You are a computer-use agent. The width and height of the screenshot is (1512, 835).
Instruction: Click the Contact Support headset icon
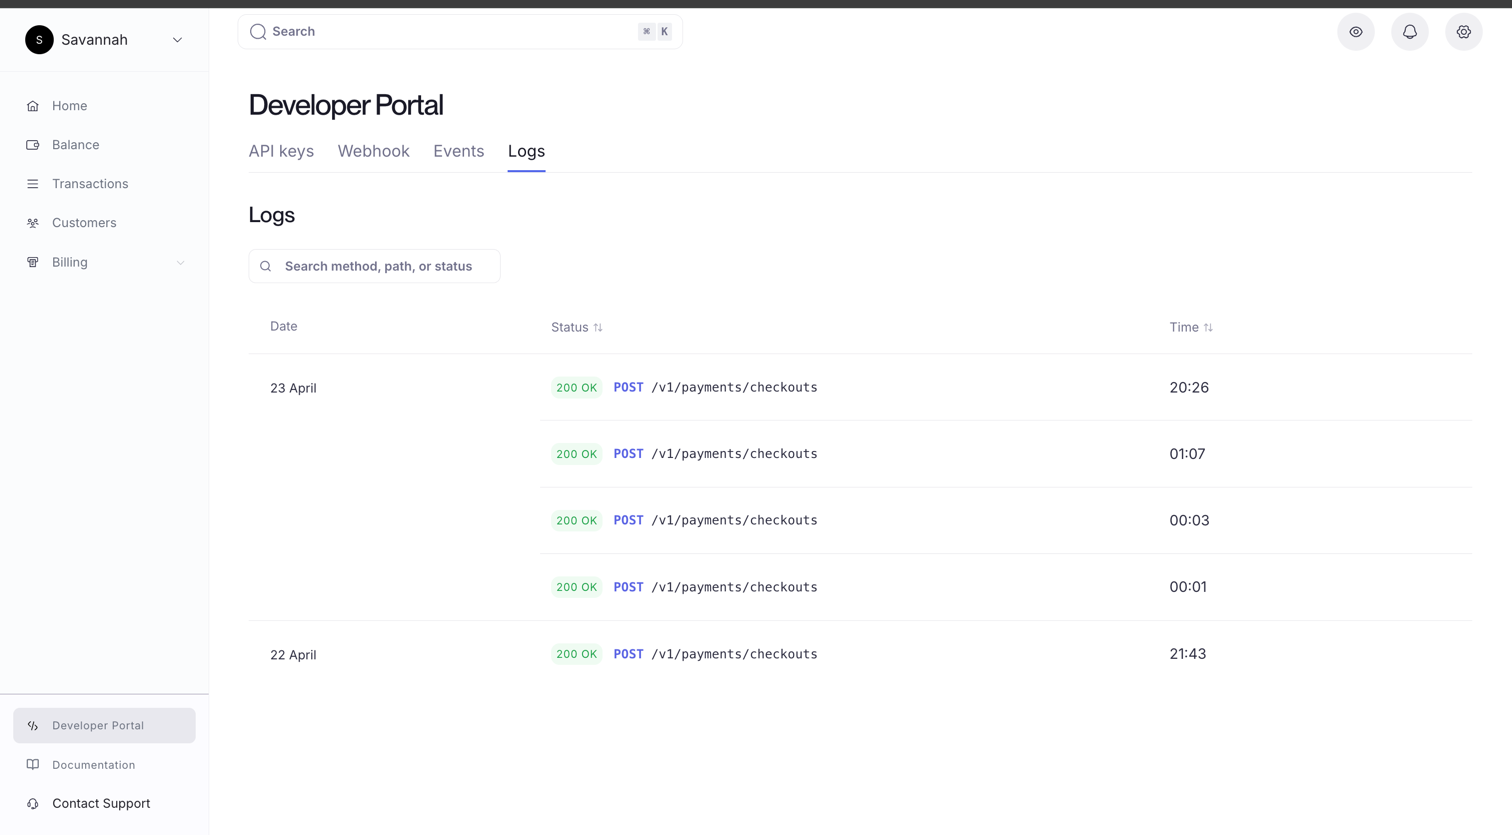click(x=33, y=804)
